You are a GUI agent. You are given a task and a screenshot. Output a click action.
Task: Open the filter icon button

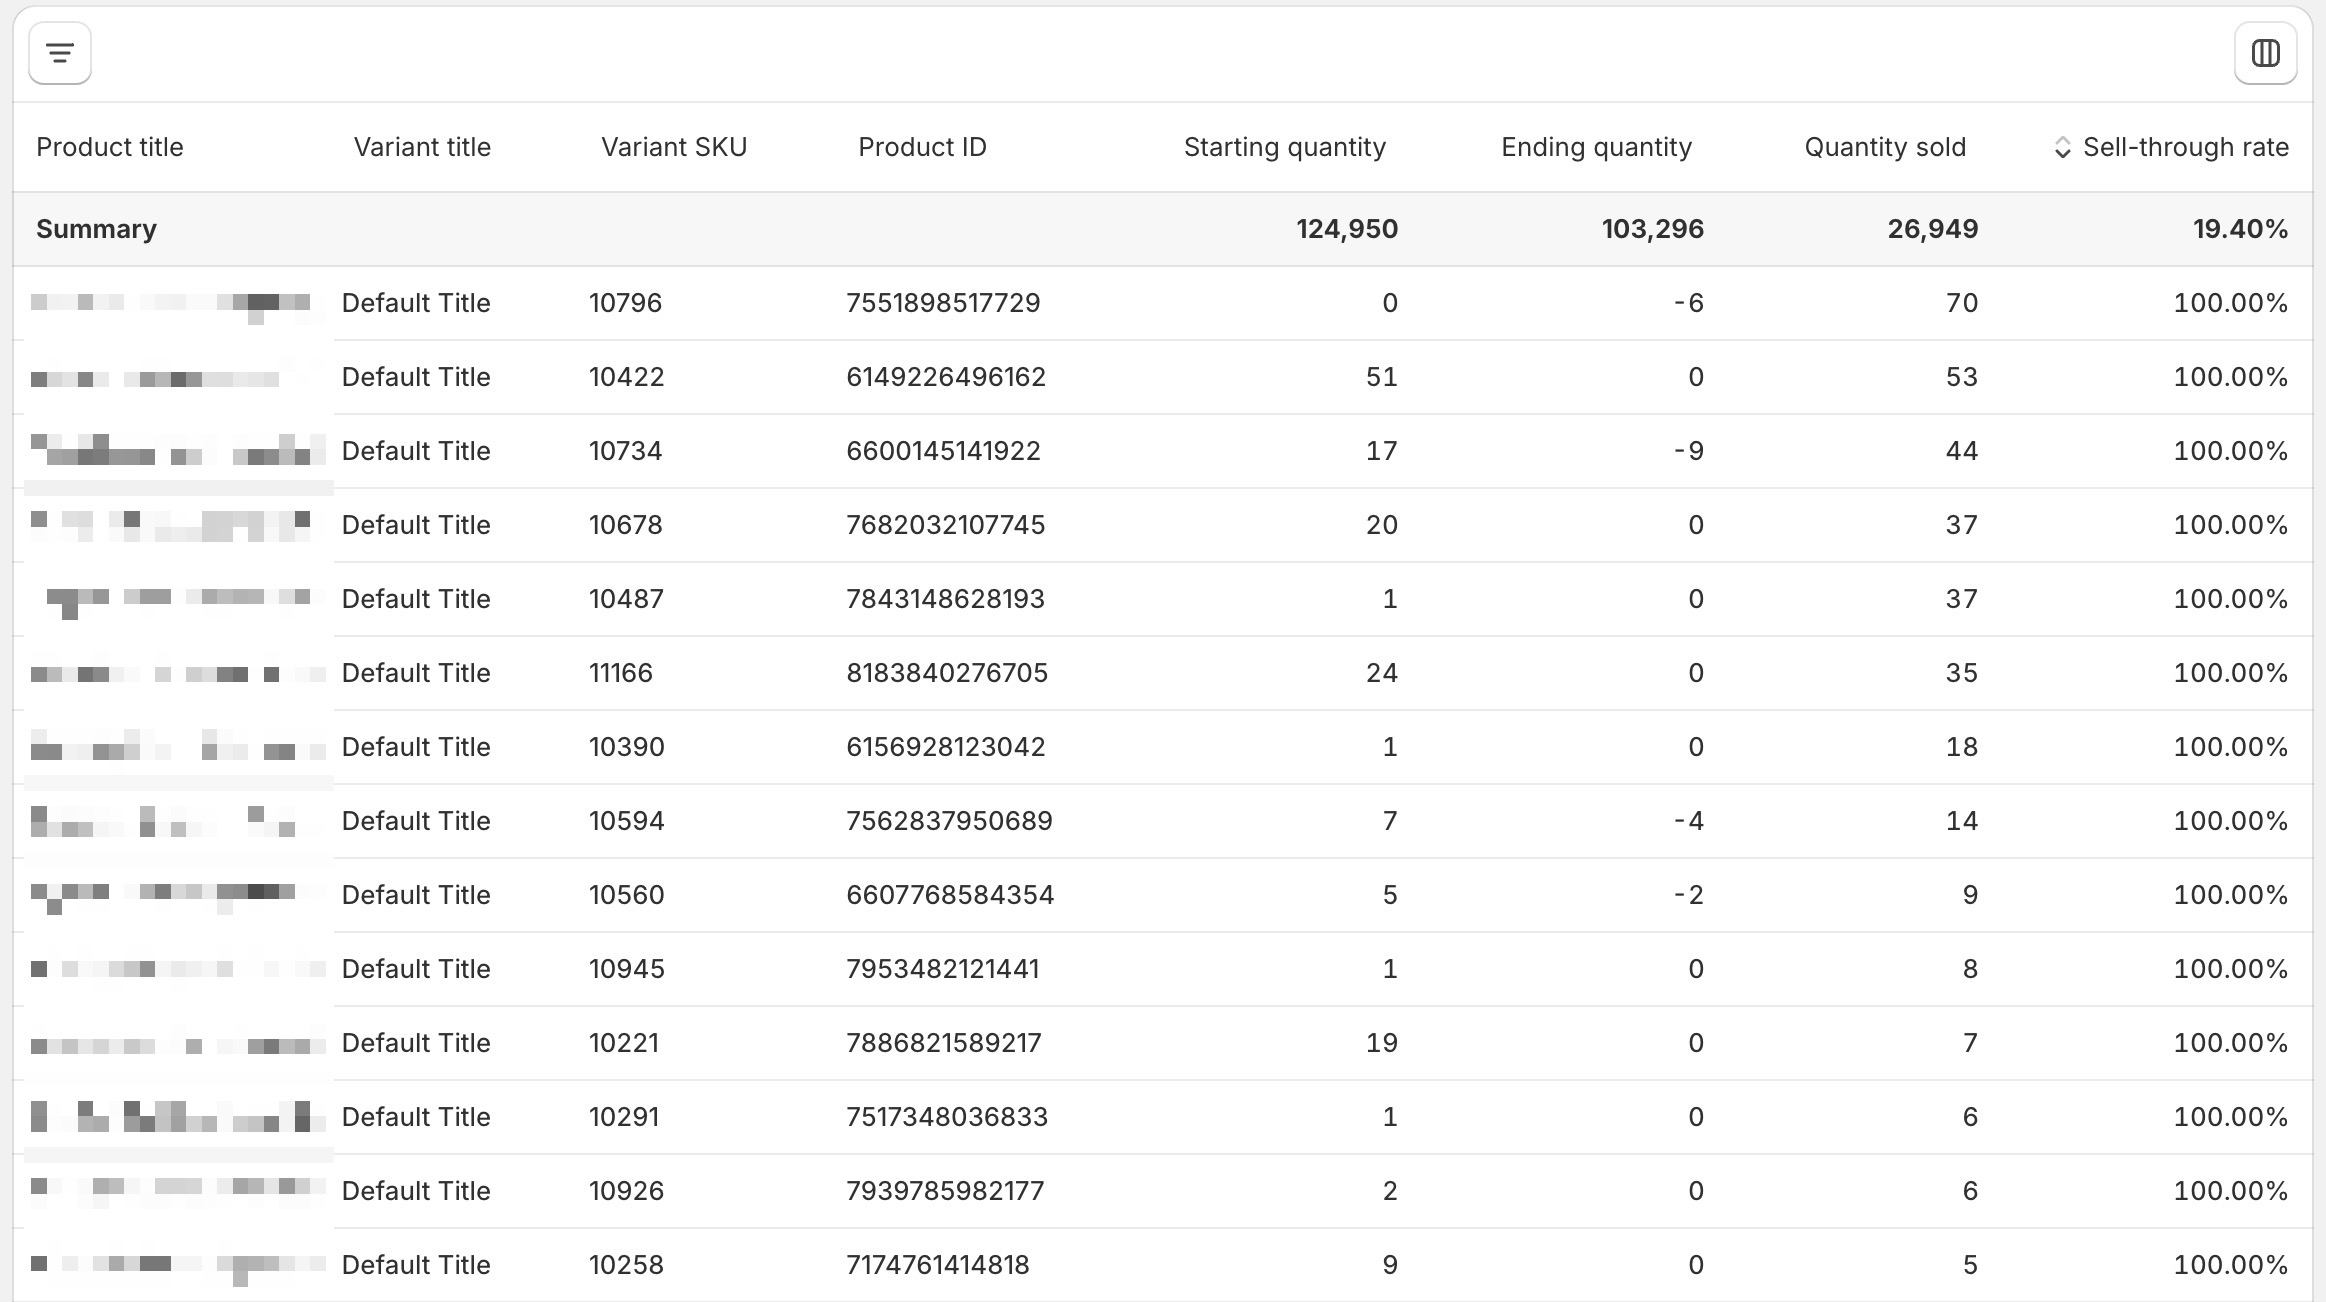60,53
